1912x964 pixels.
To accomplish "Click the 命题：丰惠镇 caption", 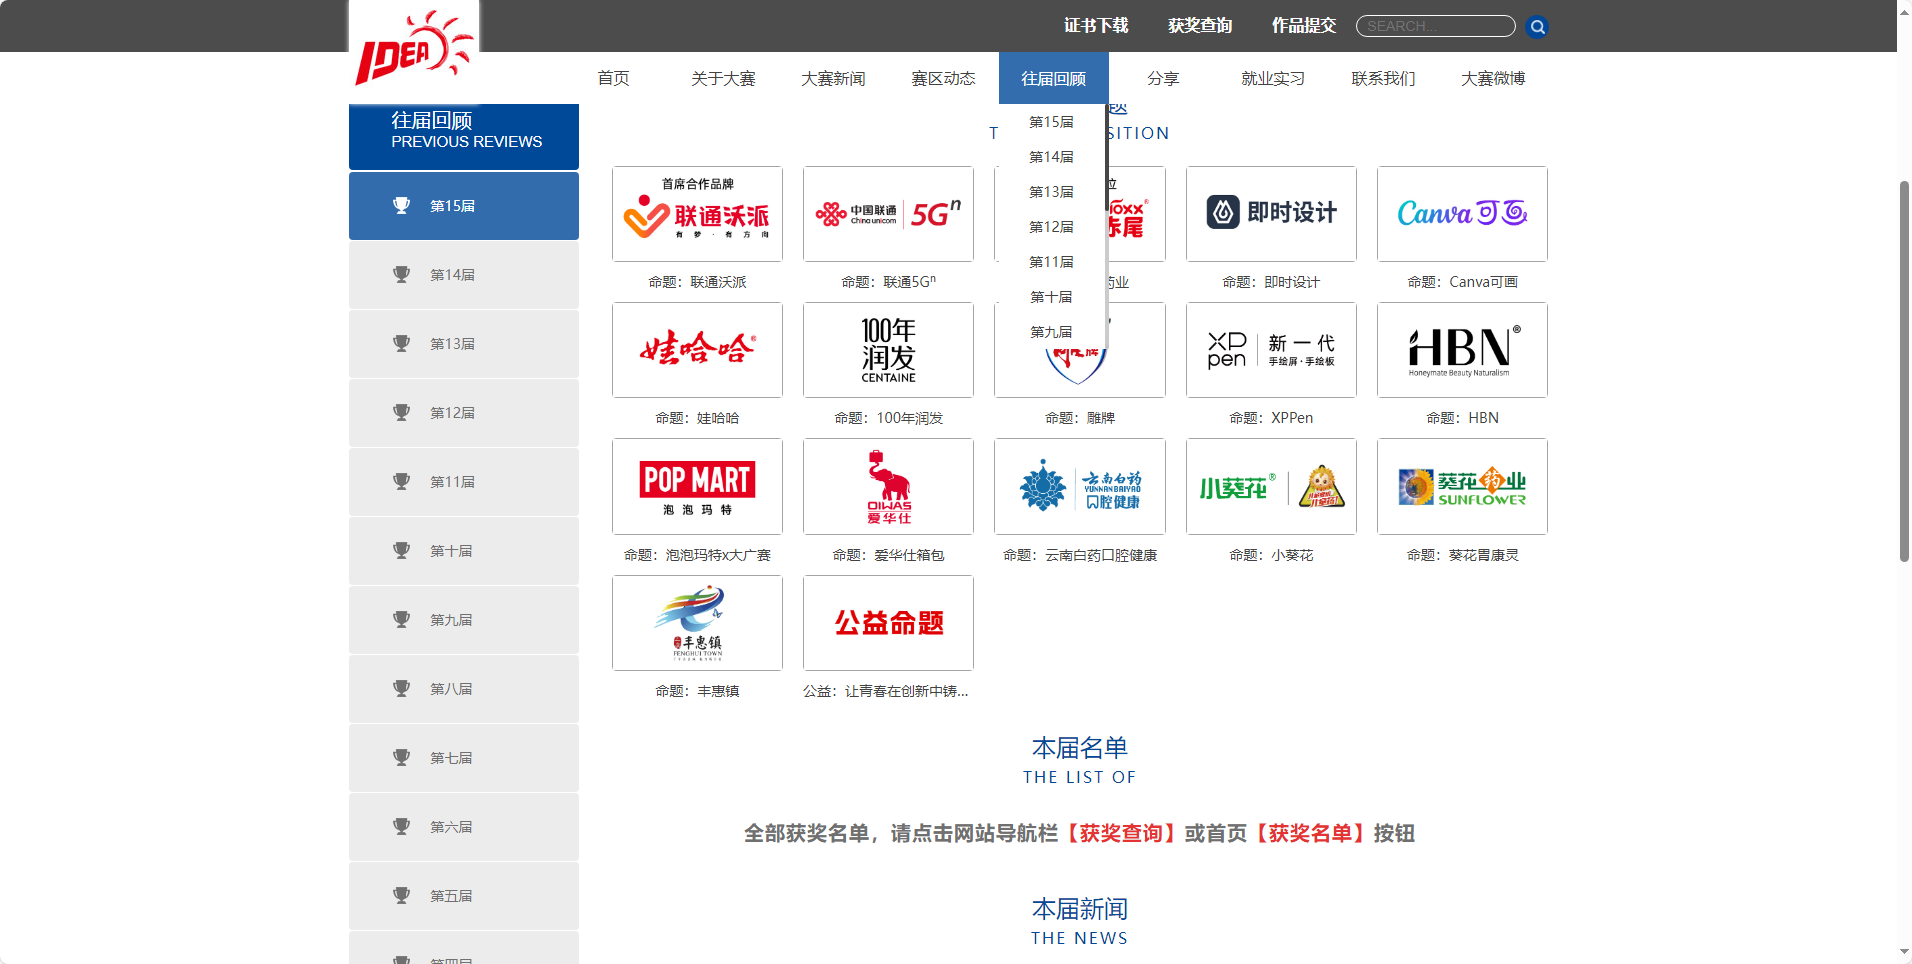I will (697, 691).
